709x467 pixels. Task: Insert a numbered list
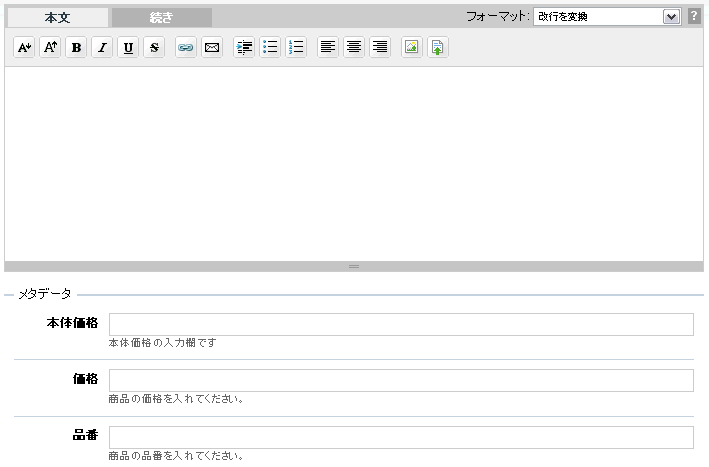[296, 47]
